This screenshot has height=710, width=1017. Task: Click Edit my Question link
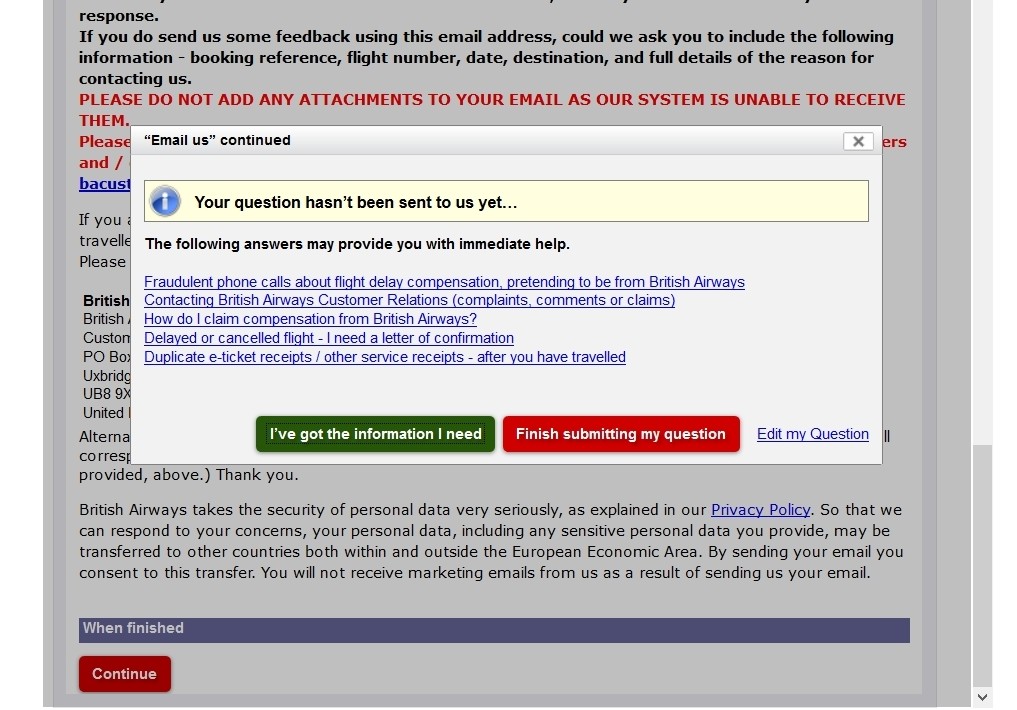(x=813, y=434)
